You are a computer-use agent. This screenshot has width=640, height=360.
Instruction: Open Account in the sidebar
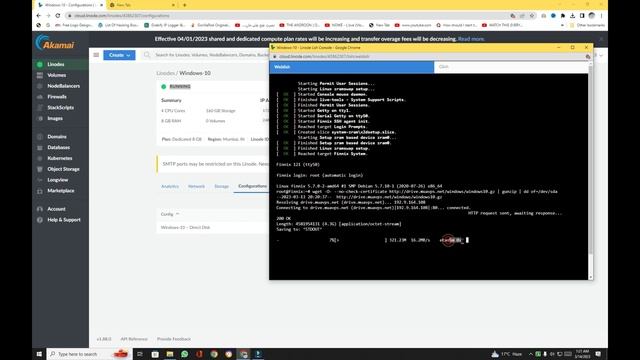click(56, 209)
